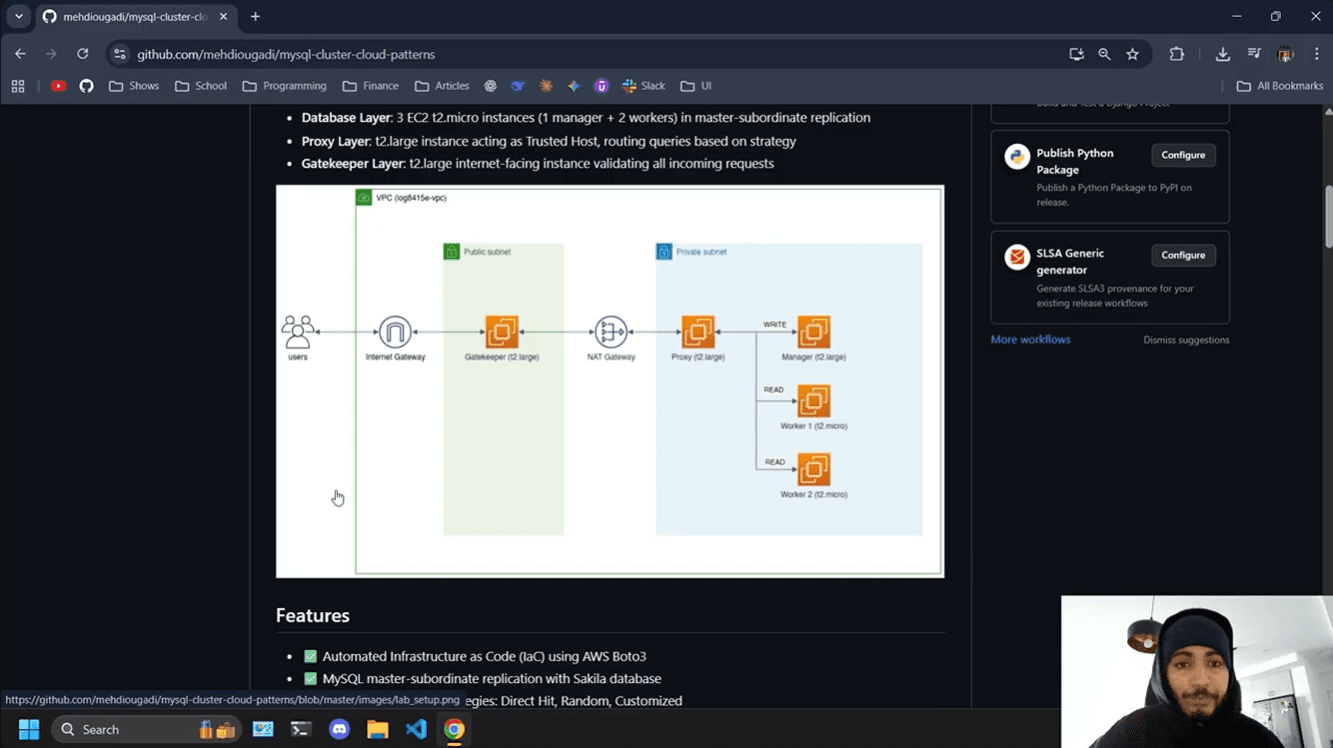Viewport: 1333px width, 748px height.
Task: Launch Visual Studio Code from taskbar
Action: click(416, 729)
